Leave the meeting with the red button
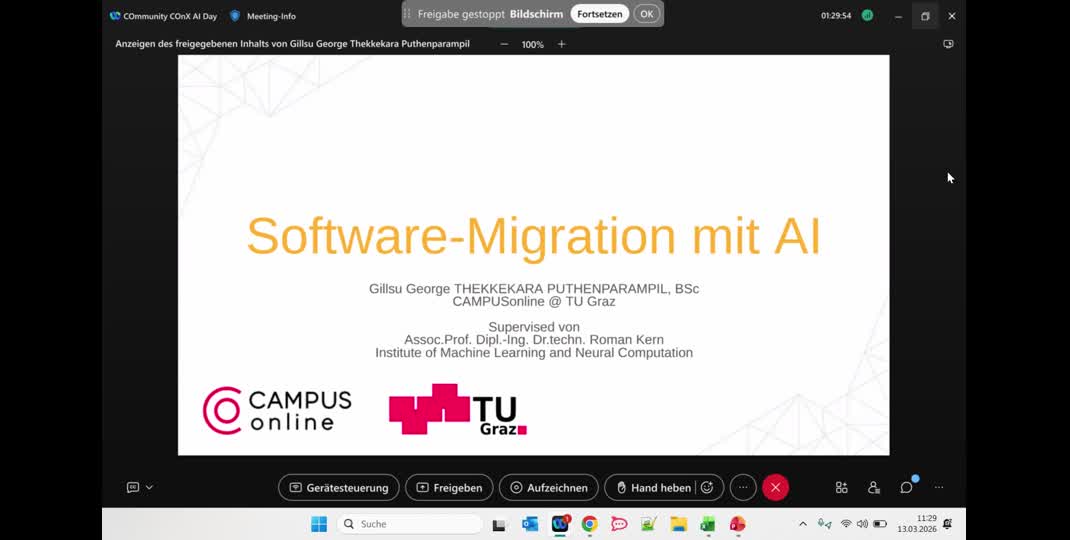Screen dimensions: 1070x540 775,487
